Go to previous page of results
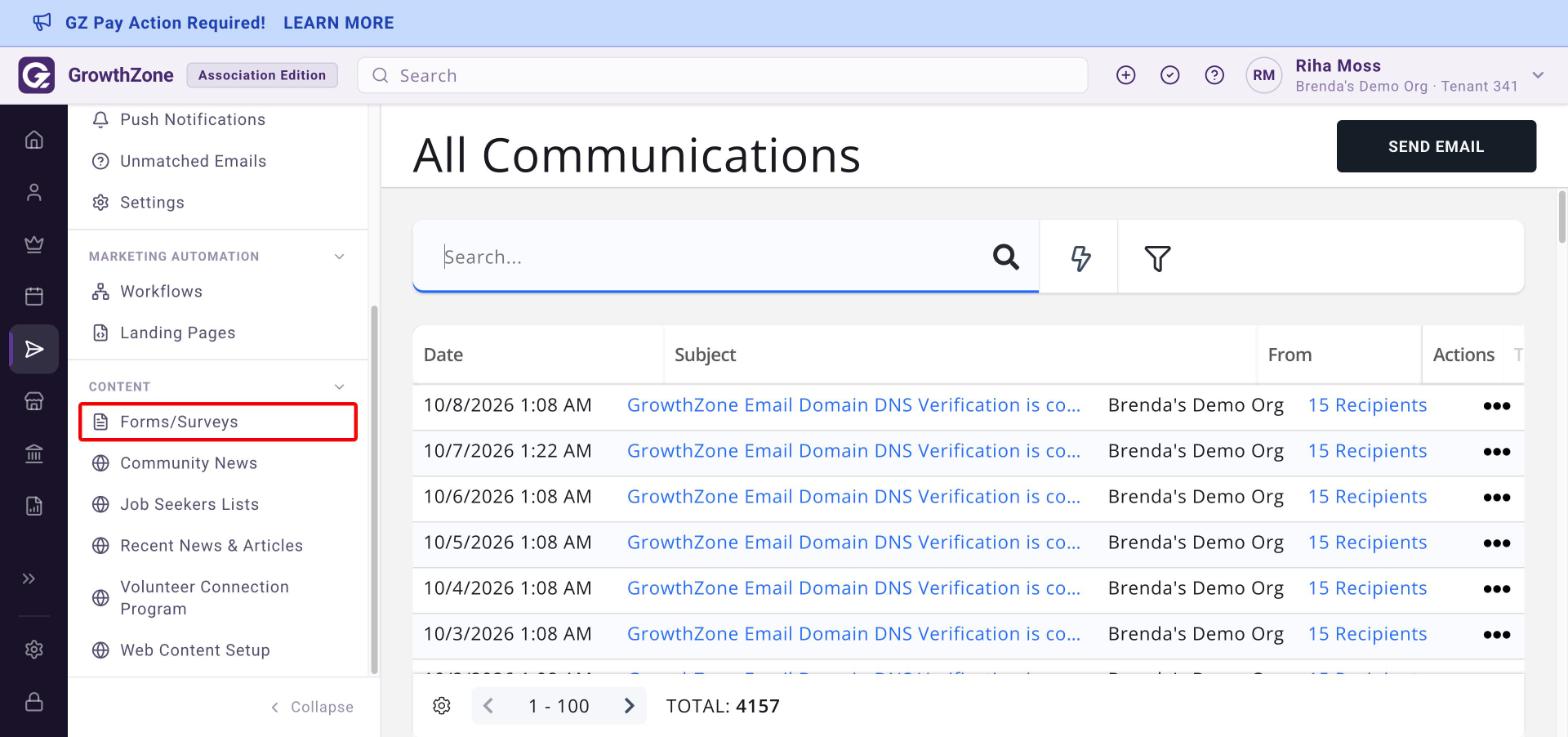Image resolution: width=1568 pixels, height=737 pixels. [488, 706]
